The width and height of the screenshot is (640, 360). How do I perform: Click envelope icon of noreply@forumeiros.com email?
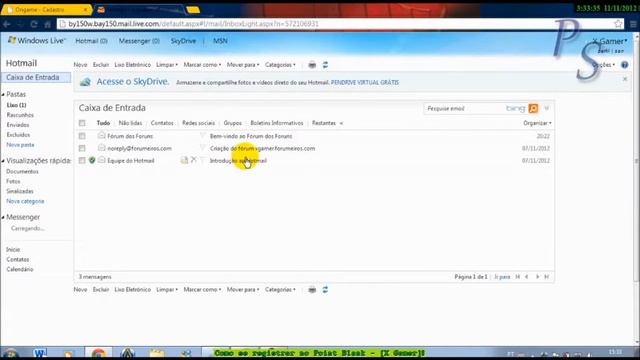click(x=101, y=148)
